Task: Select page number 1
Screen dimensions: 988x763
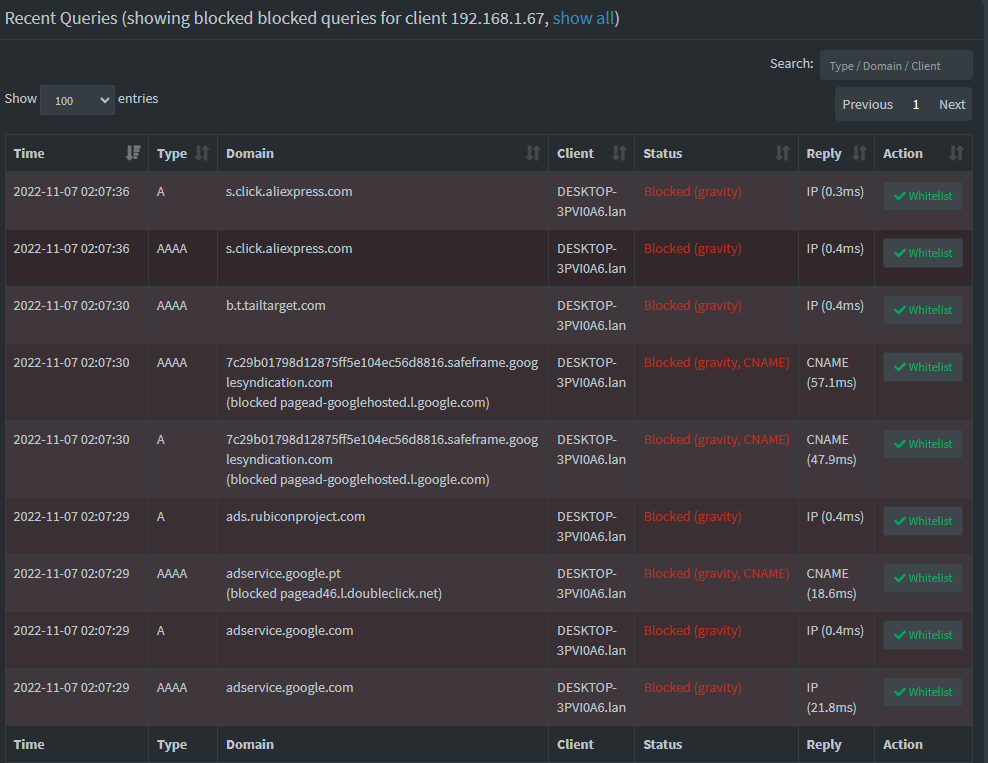Action: 915,104
